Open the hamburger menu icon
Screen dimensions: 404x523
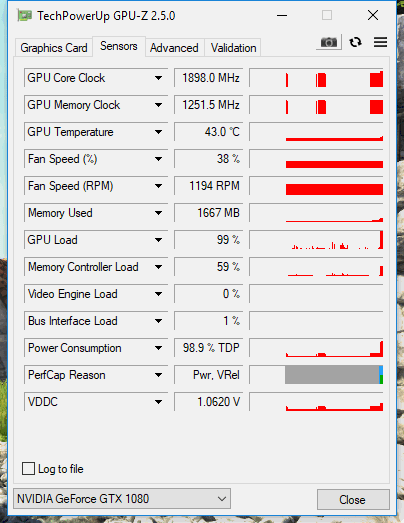pyautogui.click(x=380, y=42)
